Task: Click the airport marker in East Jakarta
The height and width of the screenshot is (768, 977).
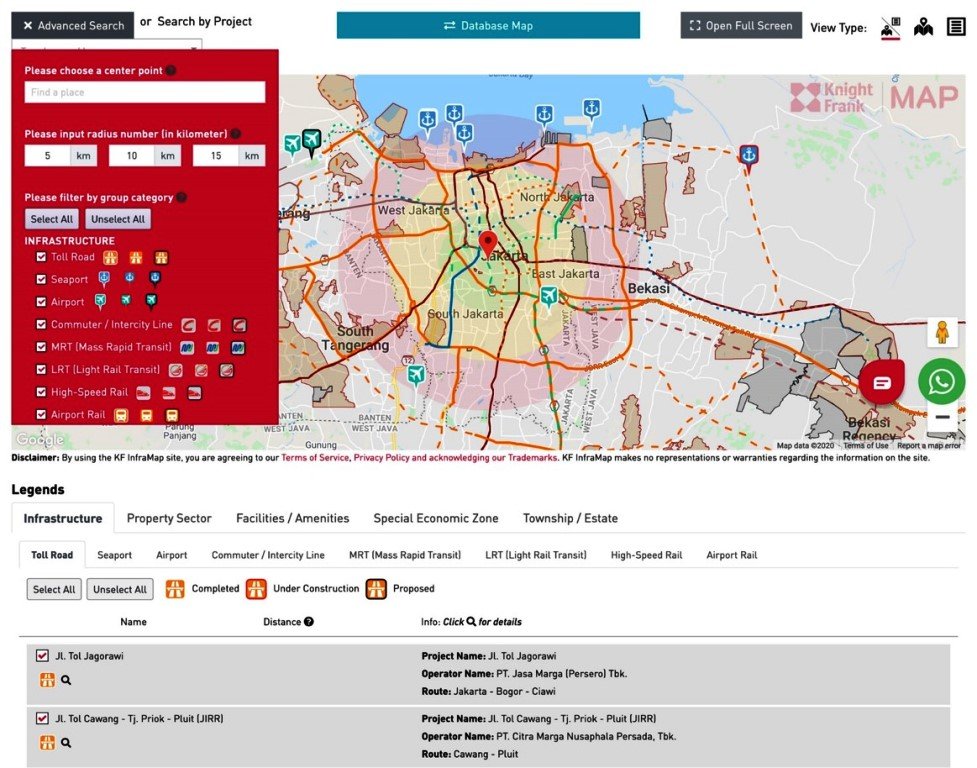Action: pos(548,296)
